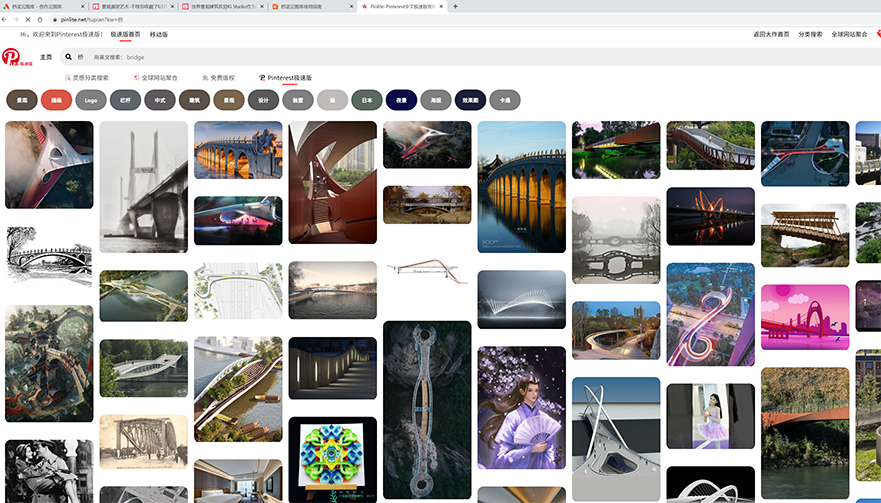This screenshot has width=881, height=503.
Task: Click the Logo filter chip
Action: click(91, 100)
